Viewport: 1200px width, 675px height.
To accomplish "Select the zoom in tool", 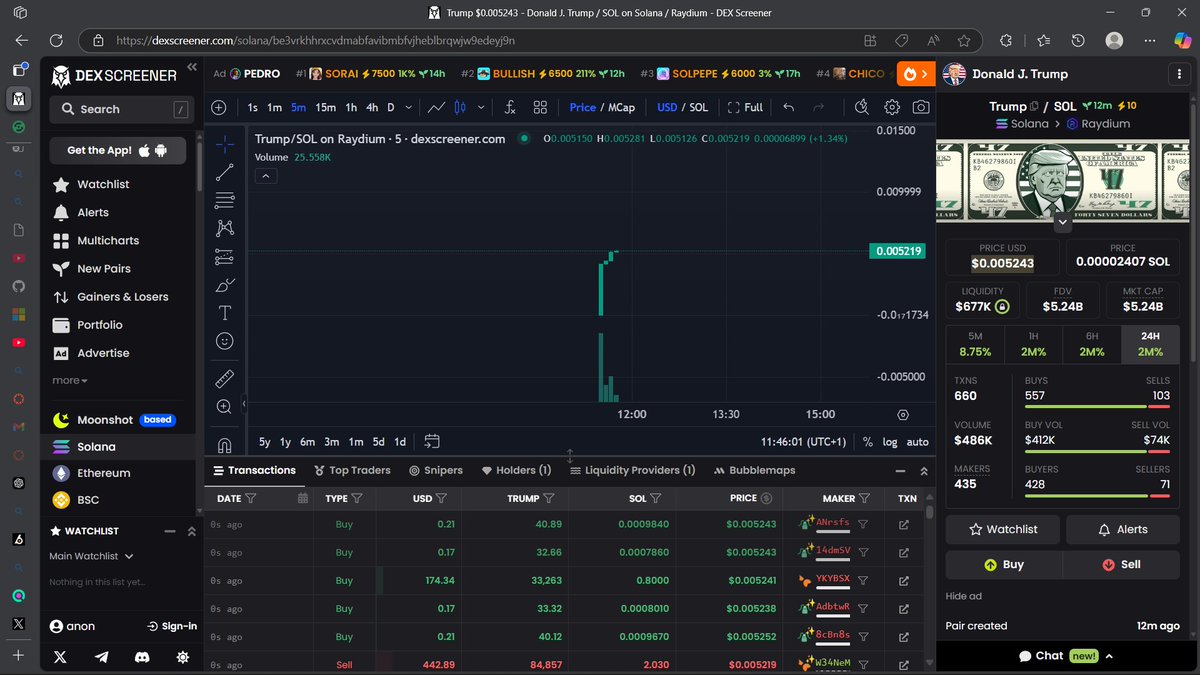I will point(225,406).
